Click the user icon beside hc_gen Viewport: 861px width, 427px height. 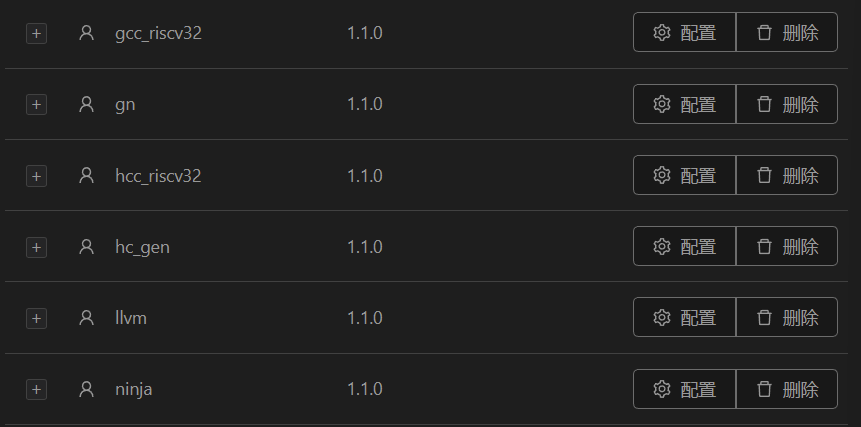pyautogui.click(x=86, y=247)
